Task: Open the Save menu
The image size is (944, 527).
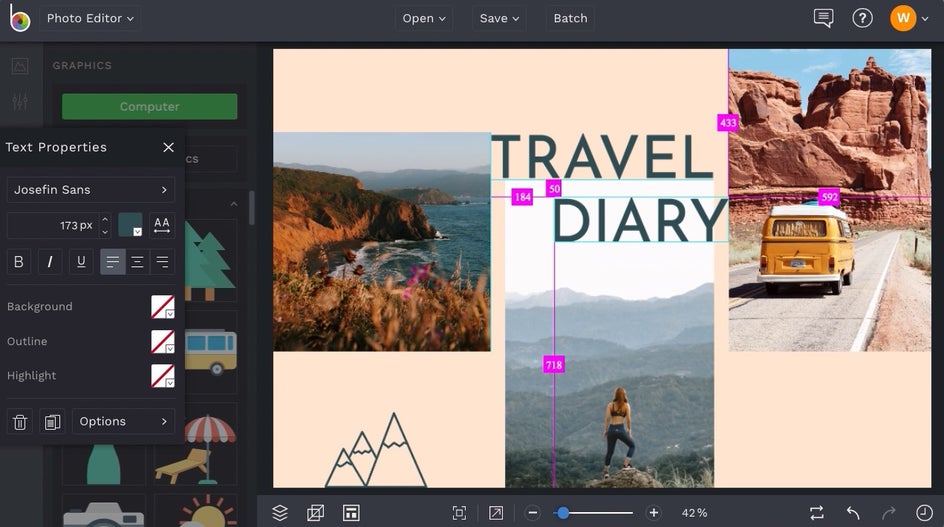Action: 499,18
